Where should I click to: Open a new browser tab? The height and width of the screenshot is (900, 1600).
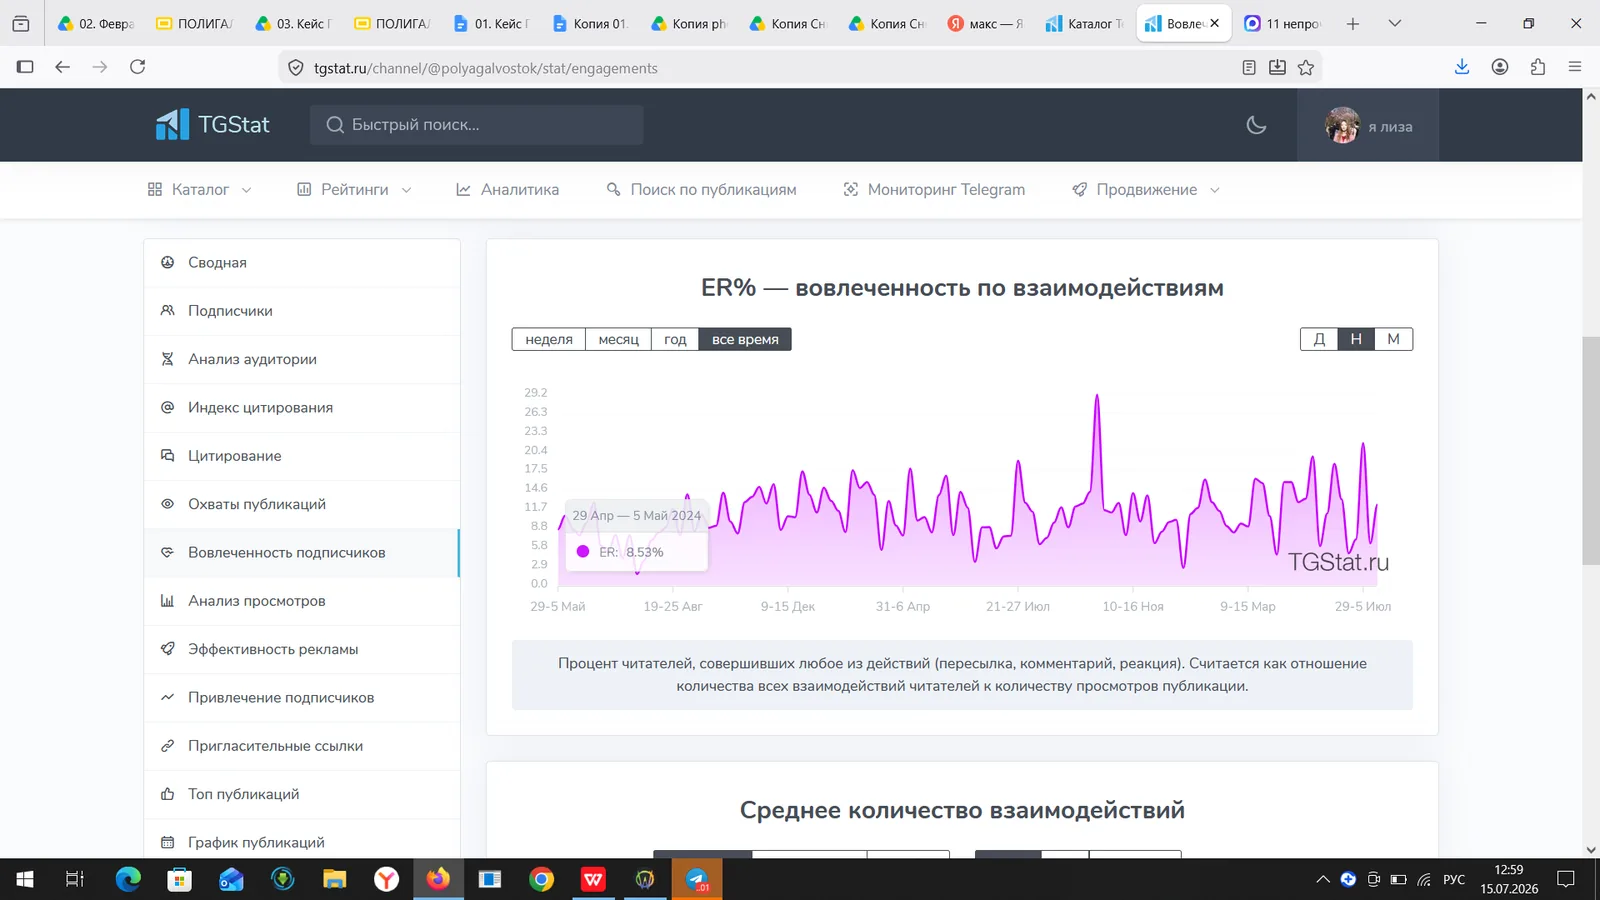pos(1352,23)
